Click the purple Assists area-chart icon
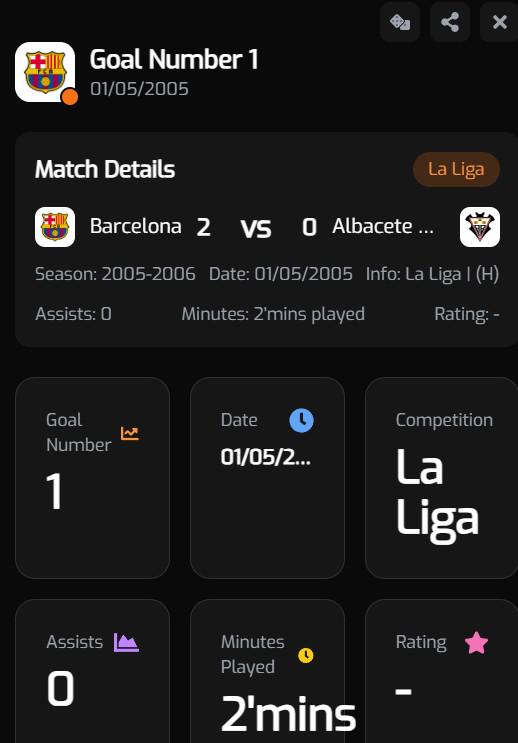518x743 pixels. [x=126, y=643]
